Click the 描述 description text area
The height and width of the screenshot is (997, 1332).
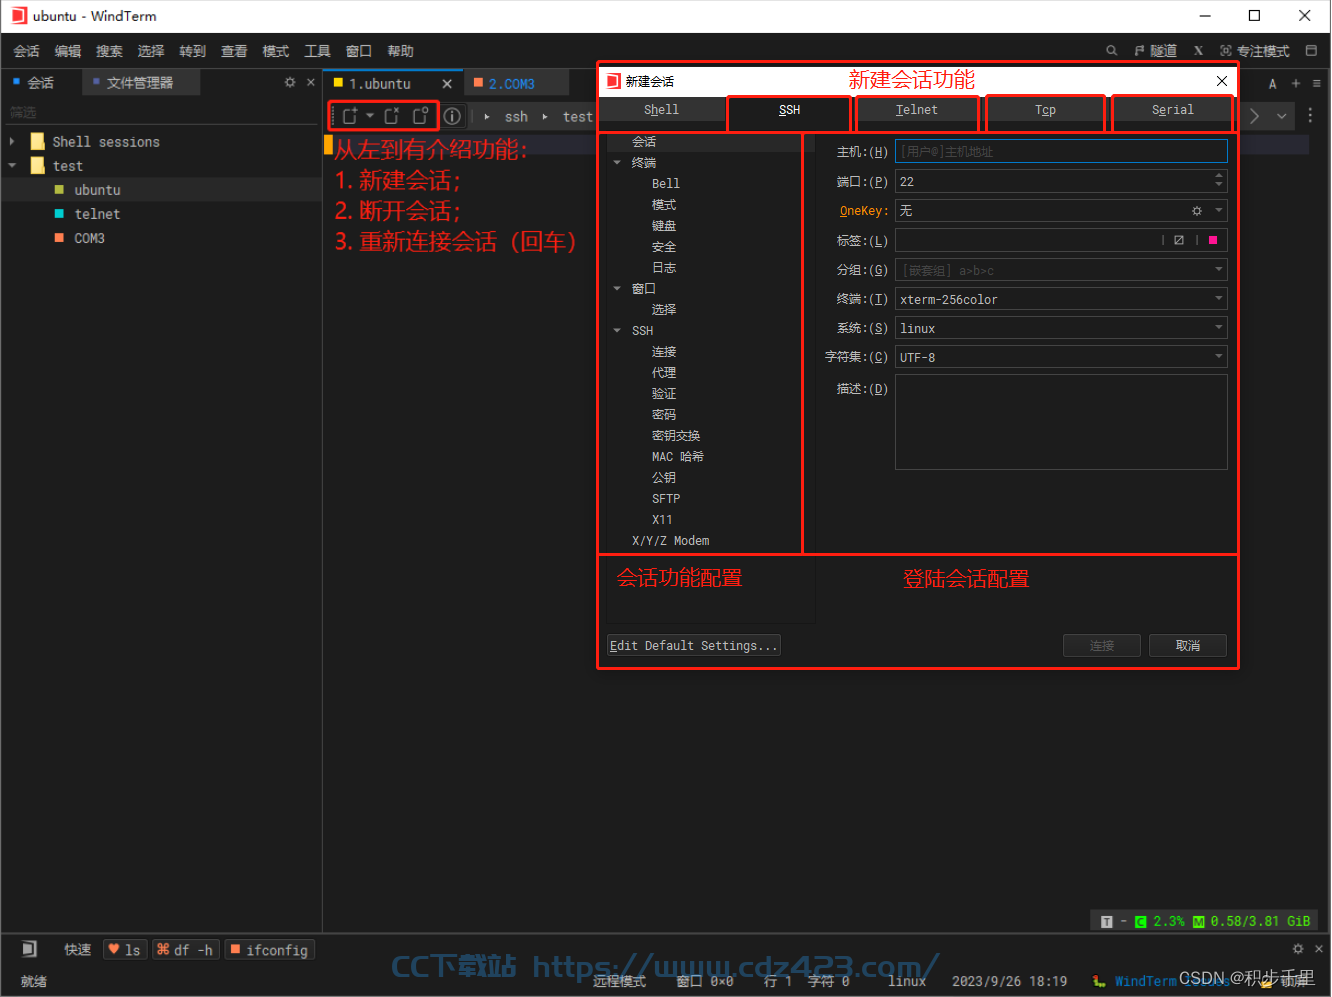pyautogui.click(x=1061, y=422)
